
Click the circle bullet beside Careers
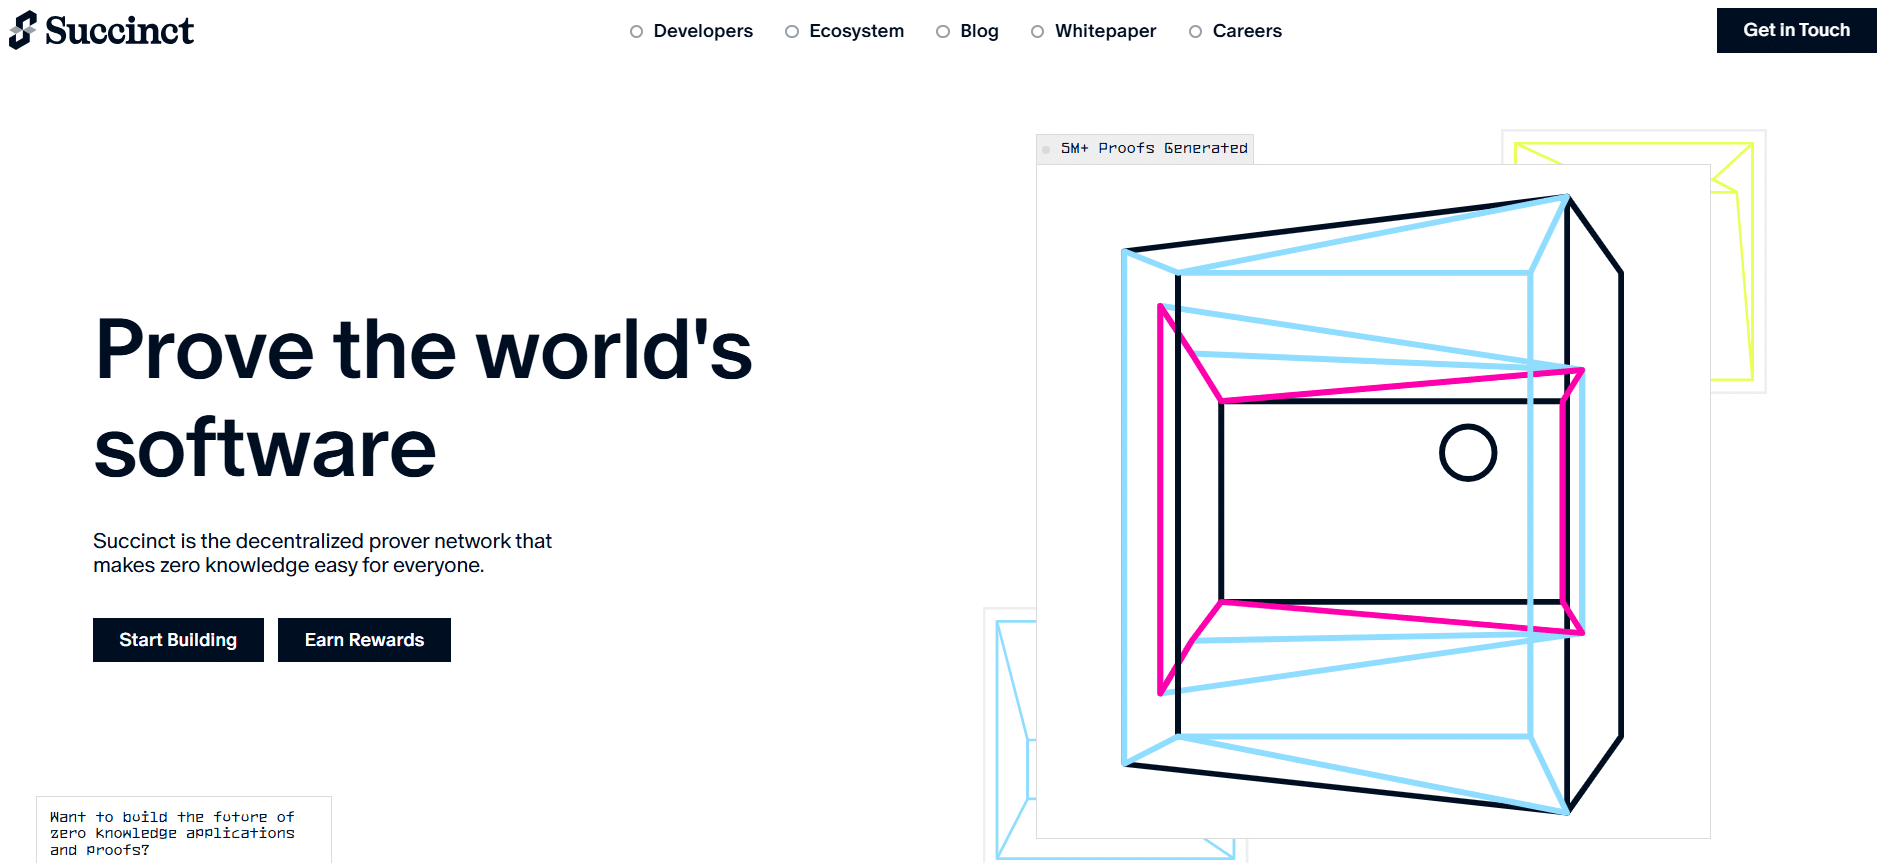(x=1195, y=32)
